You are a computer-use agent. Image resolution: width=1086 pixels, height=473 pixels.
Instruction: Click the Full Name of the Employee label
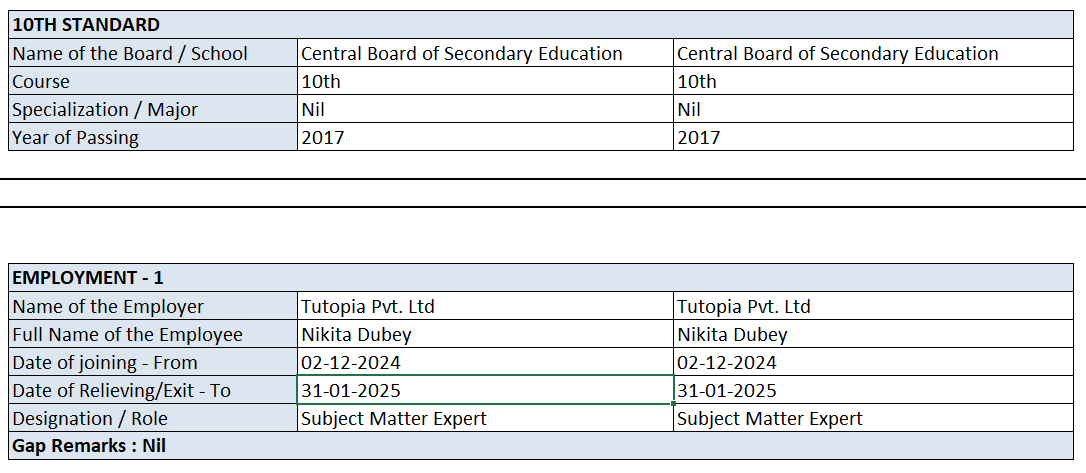(x=128, y=335)
